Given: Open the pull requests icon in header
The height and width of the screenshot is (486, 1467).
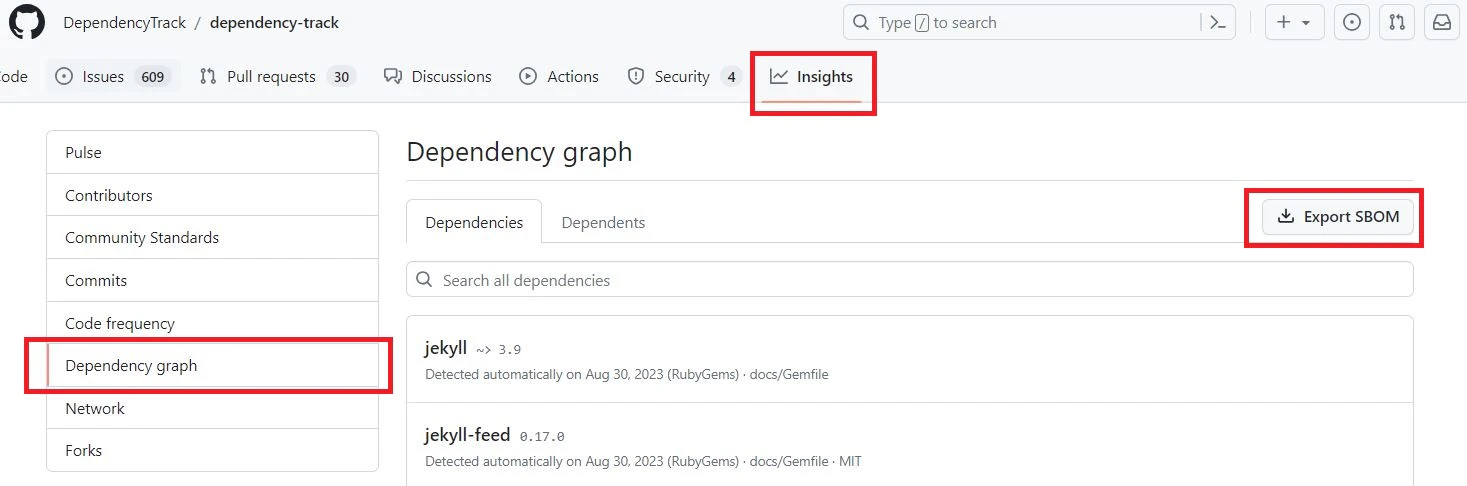Looking at the screenshot, I should [1397, 22].
